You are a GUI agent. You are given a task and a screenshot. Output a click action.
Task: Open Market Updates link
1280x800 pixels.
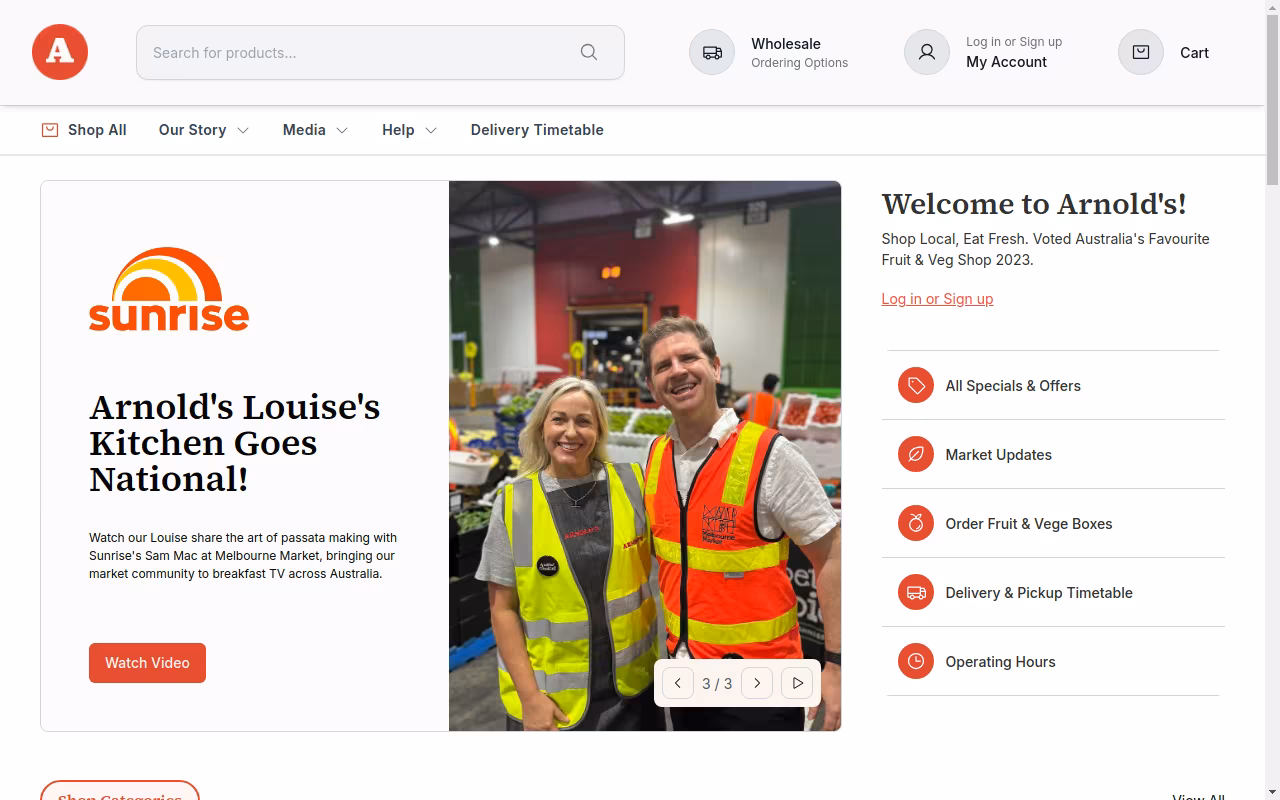998,454
